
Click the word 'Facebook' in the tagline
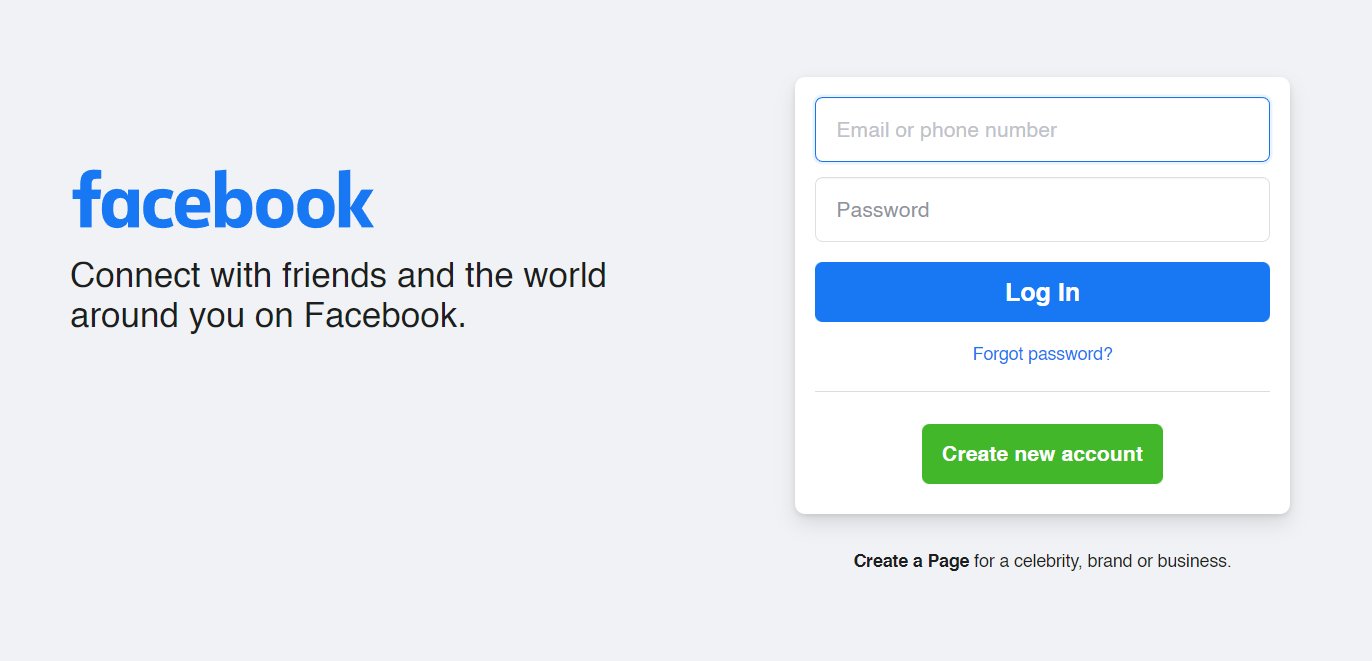point(385,315)
